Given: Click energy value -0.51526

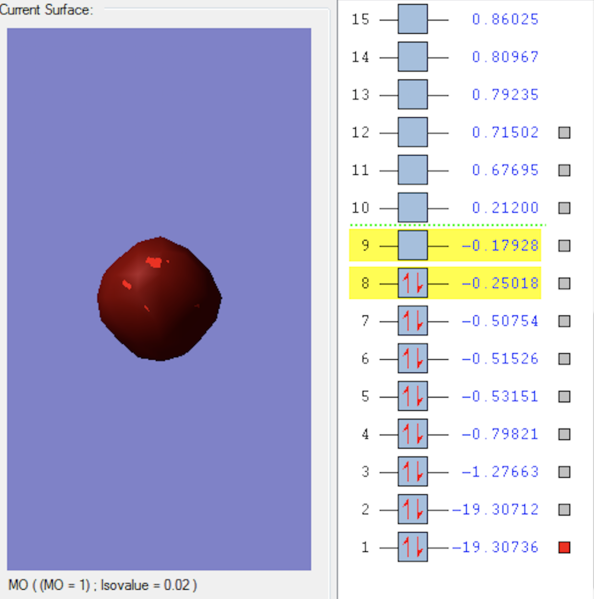Looking at the screenshot, I should [x=500, y=359].
